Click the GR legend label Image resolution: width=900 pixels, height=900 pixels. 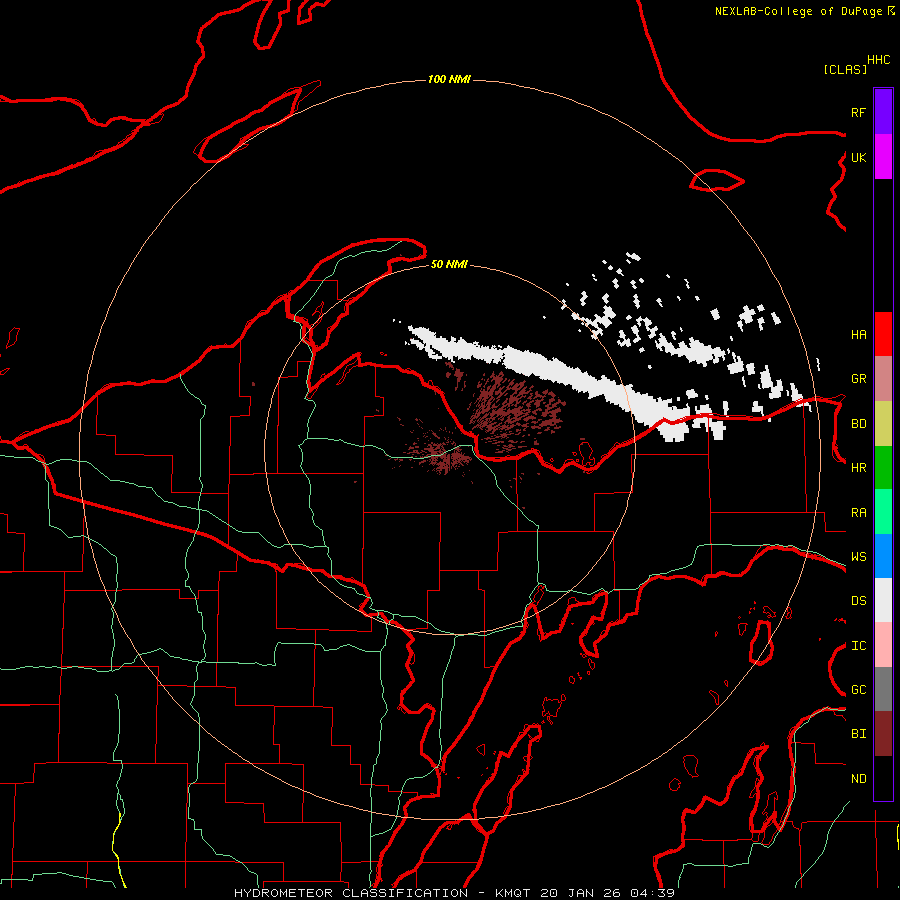858,379
